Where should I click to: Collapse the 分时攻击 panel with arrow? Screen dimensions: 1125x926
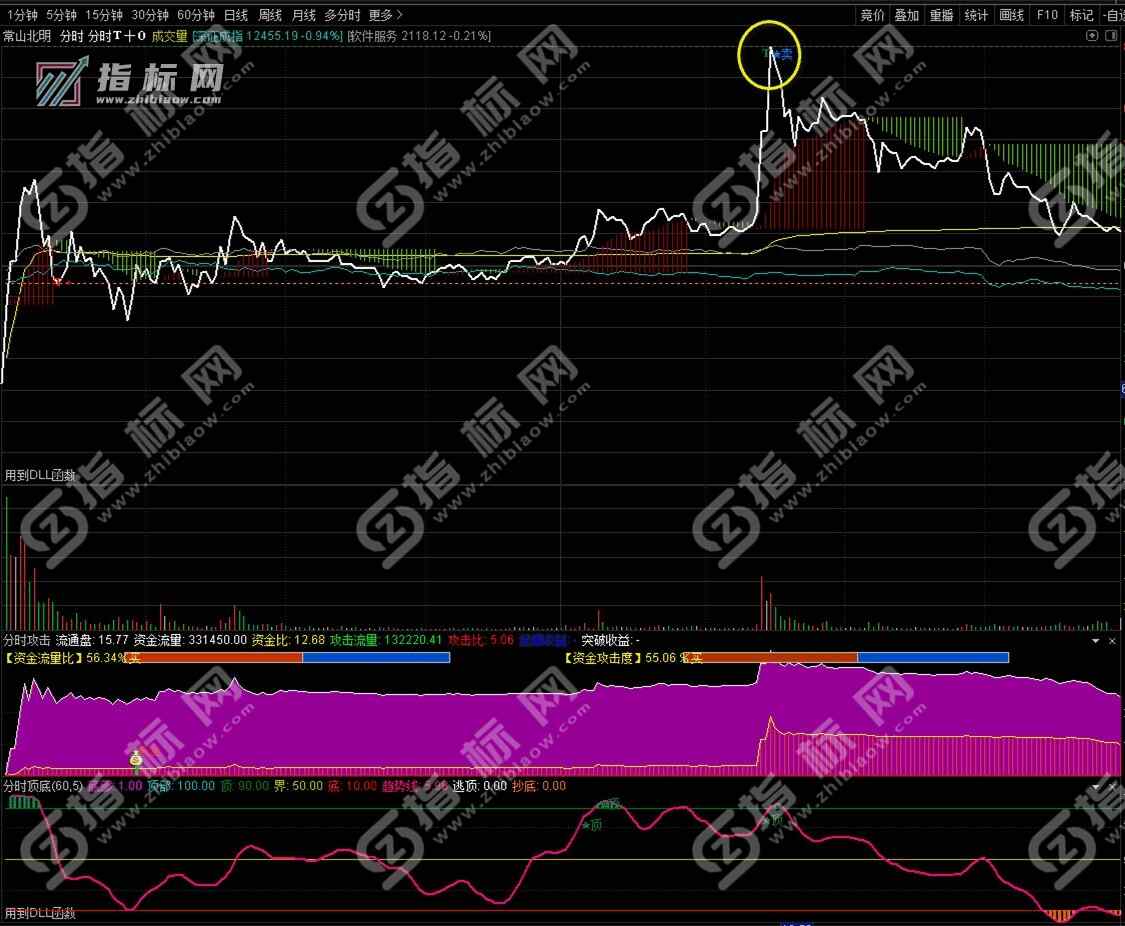tap(1095, 640)
